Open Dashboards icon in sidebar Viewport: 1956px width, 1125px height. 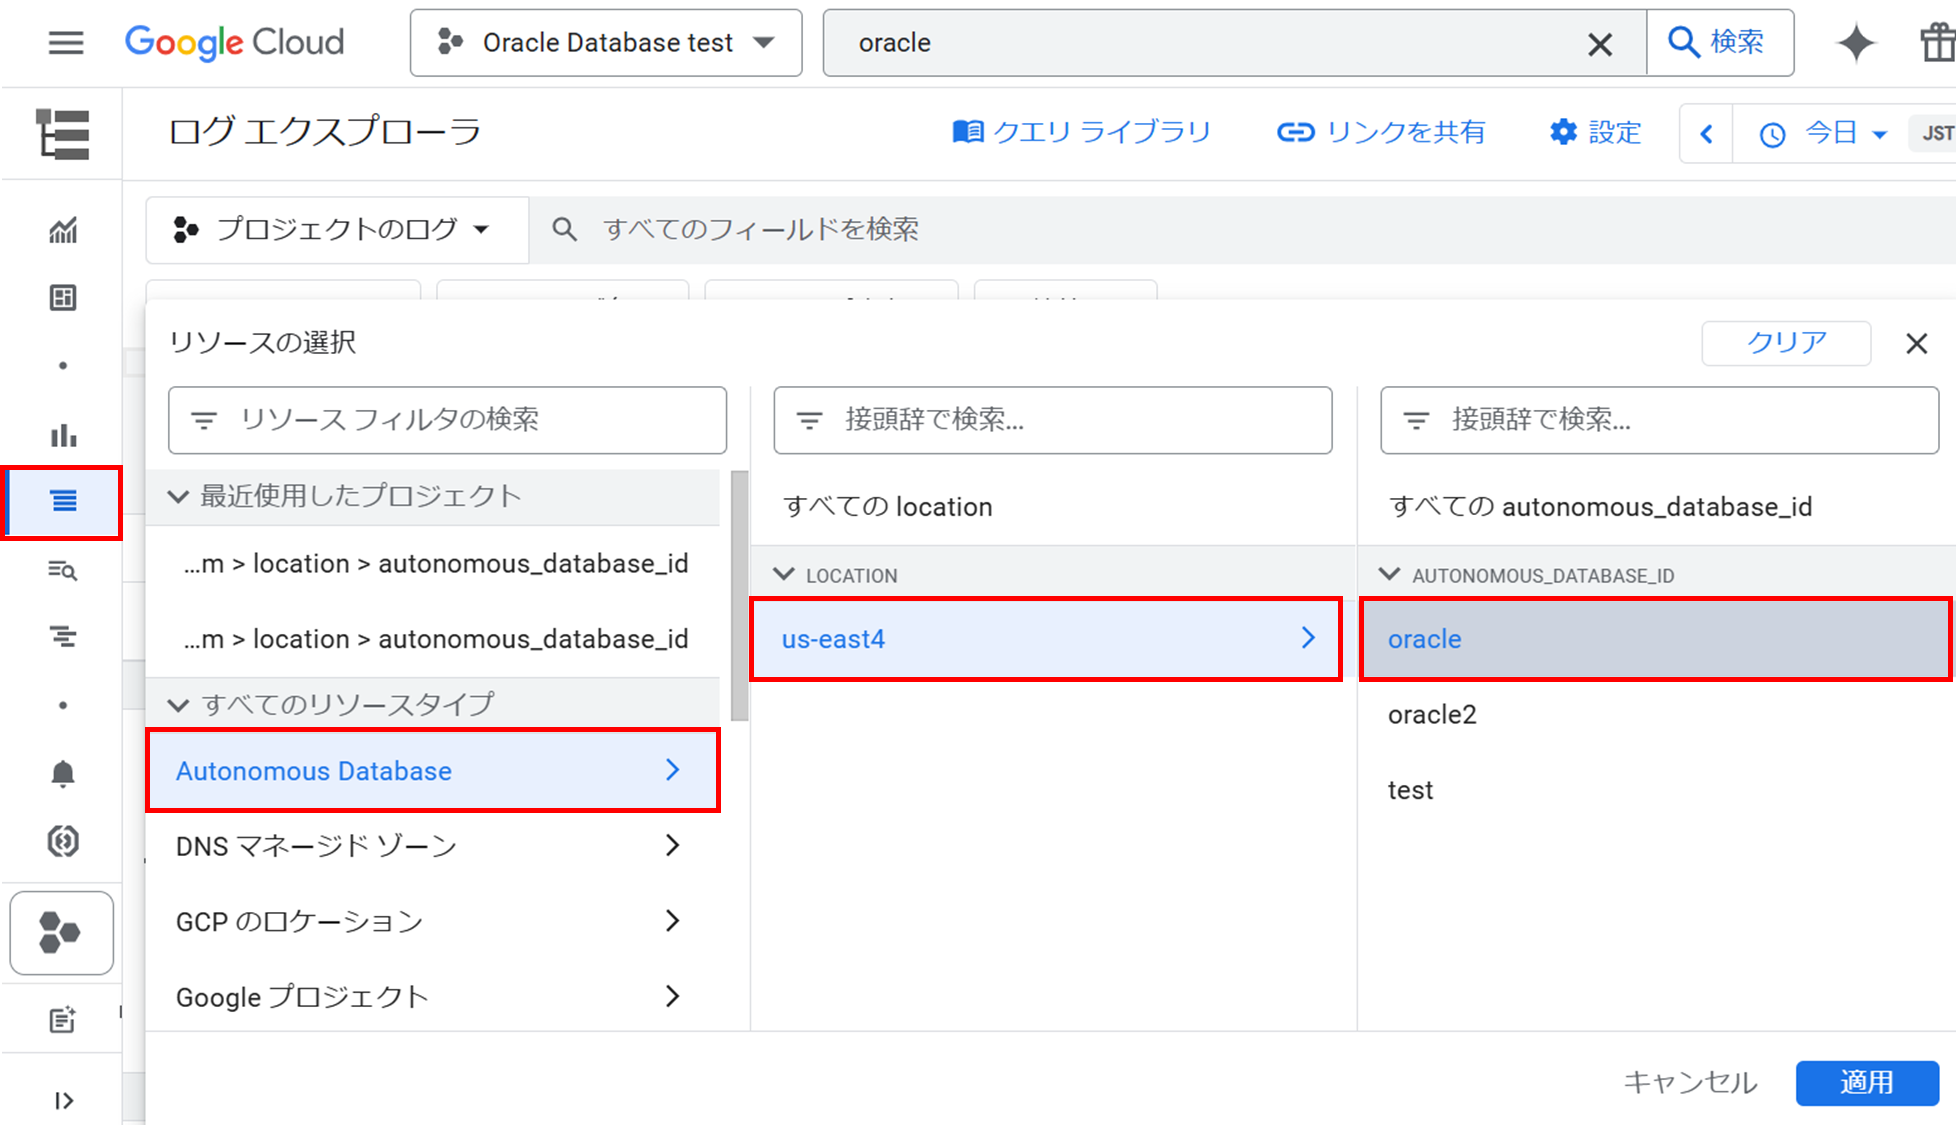point(63,298)
